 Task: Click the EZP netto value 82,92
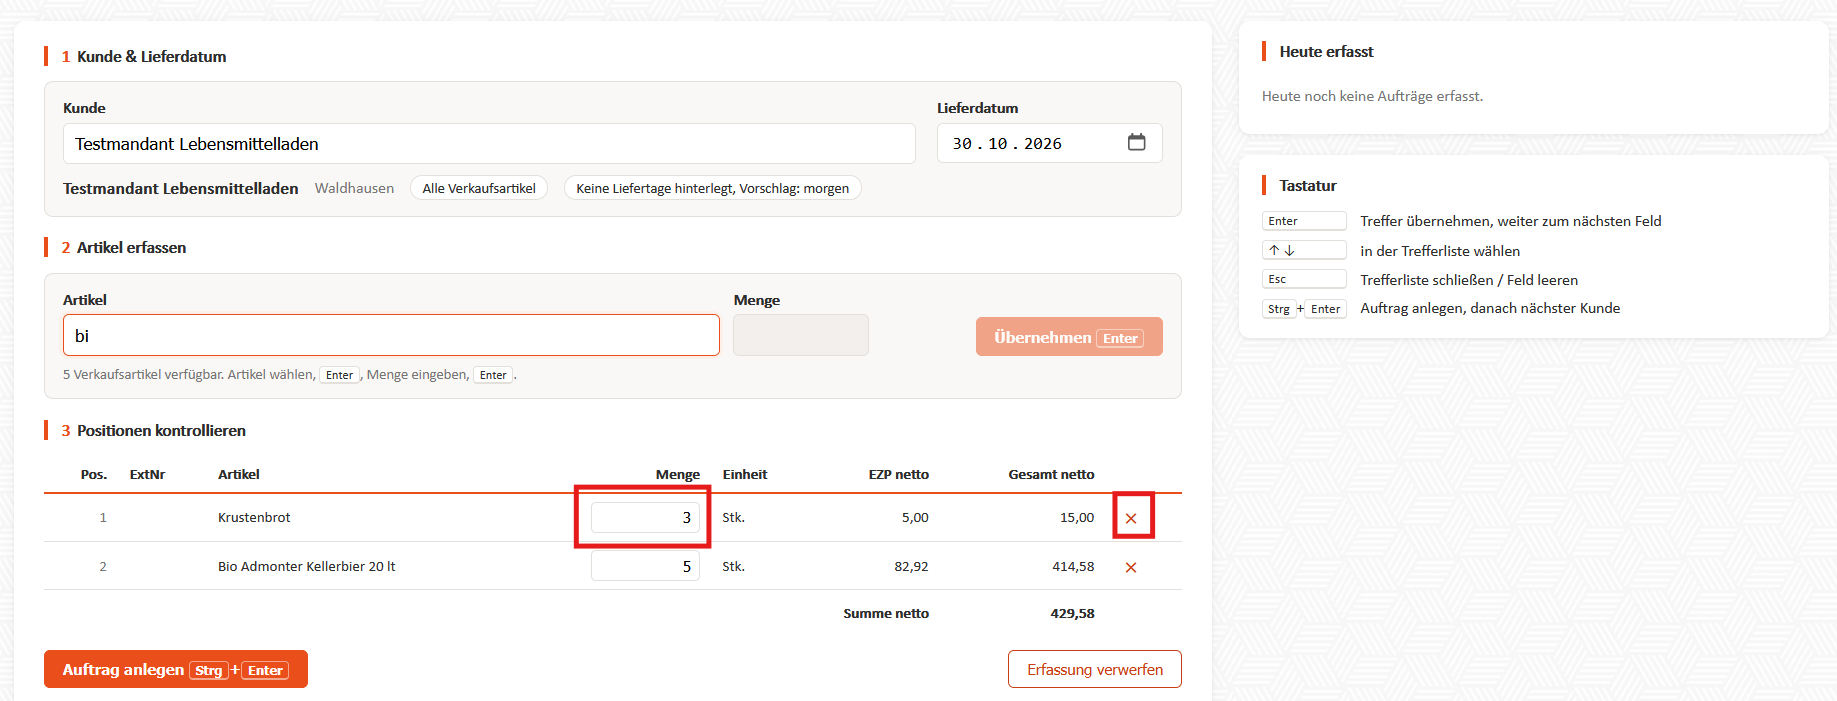pos(911,566)
